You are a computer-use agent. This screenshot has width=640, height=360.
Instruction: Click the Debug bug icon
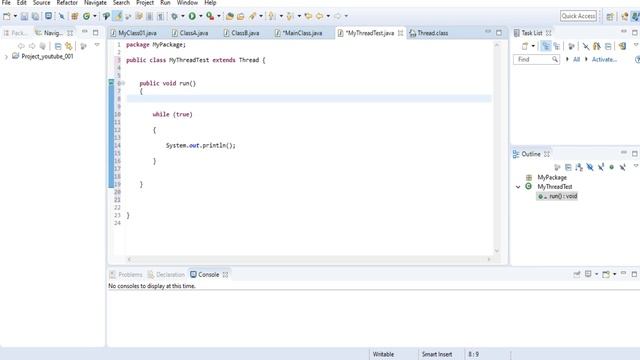click(x=174, y=16)
